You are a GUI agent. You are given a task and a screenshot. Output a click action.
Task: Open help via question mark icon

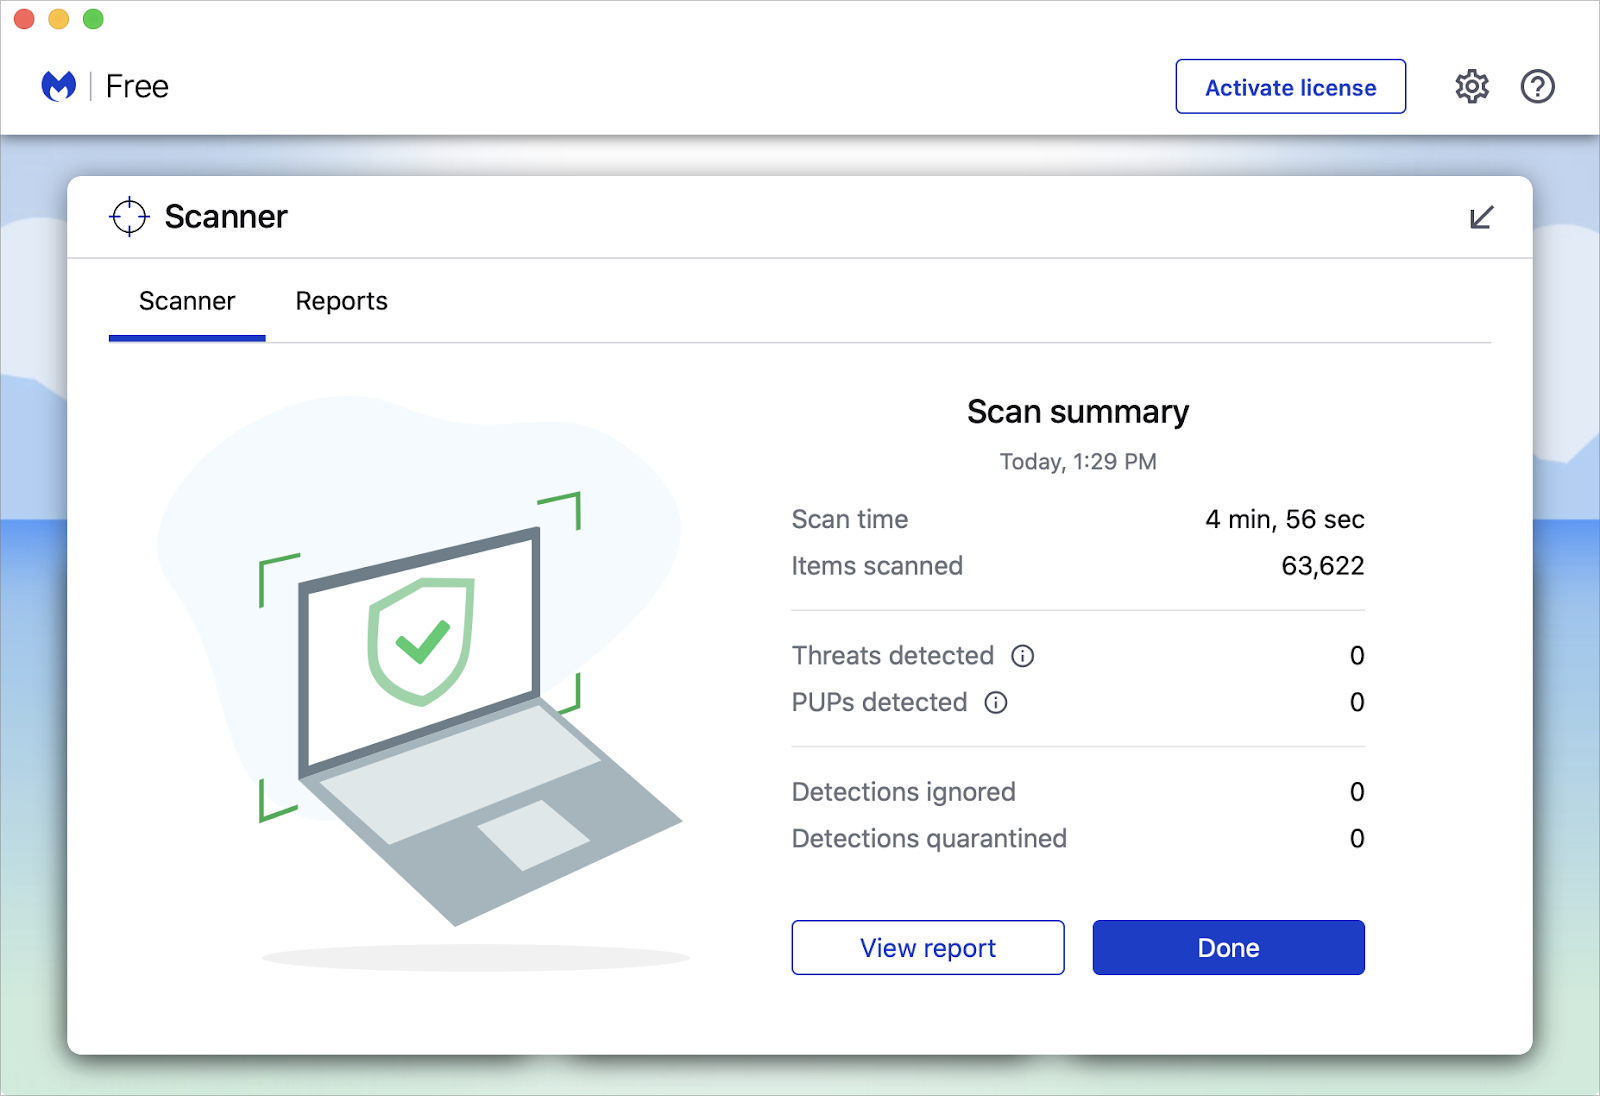pos(1537,87)
